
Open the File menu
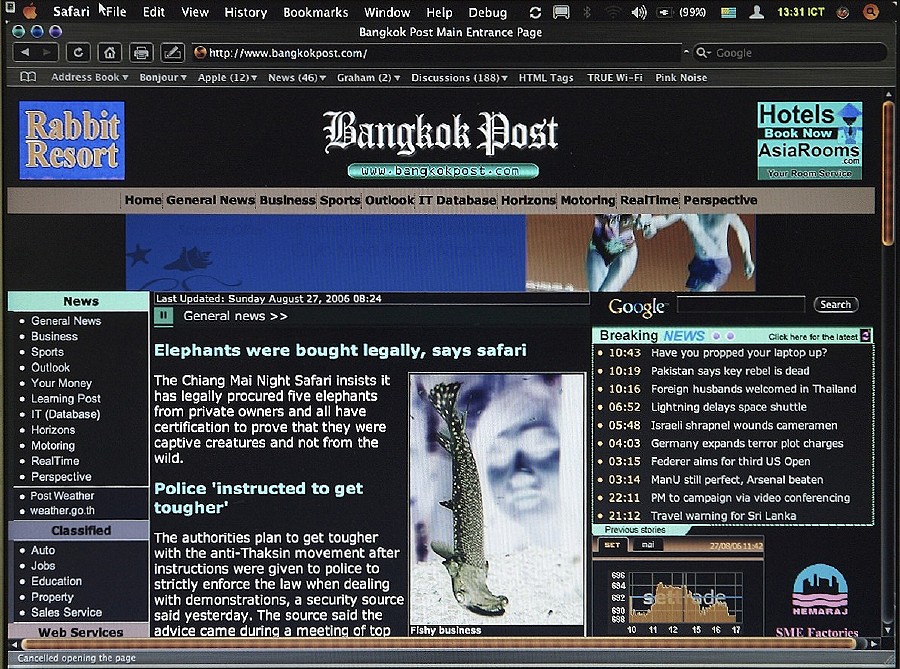pos(116,12)
